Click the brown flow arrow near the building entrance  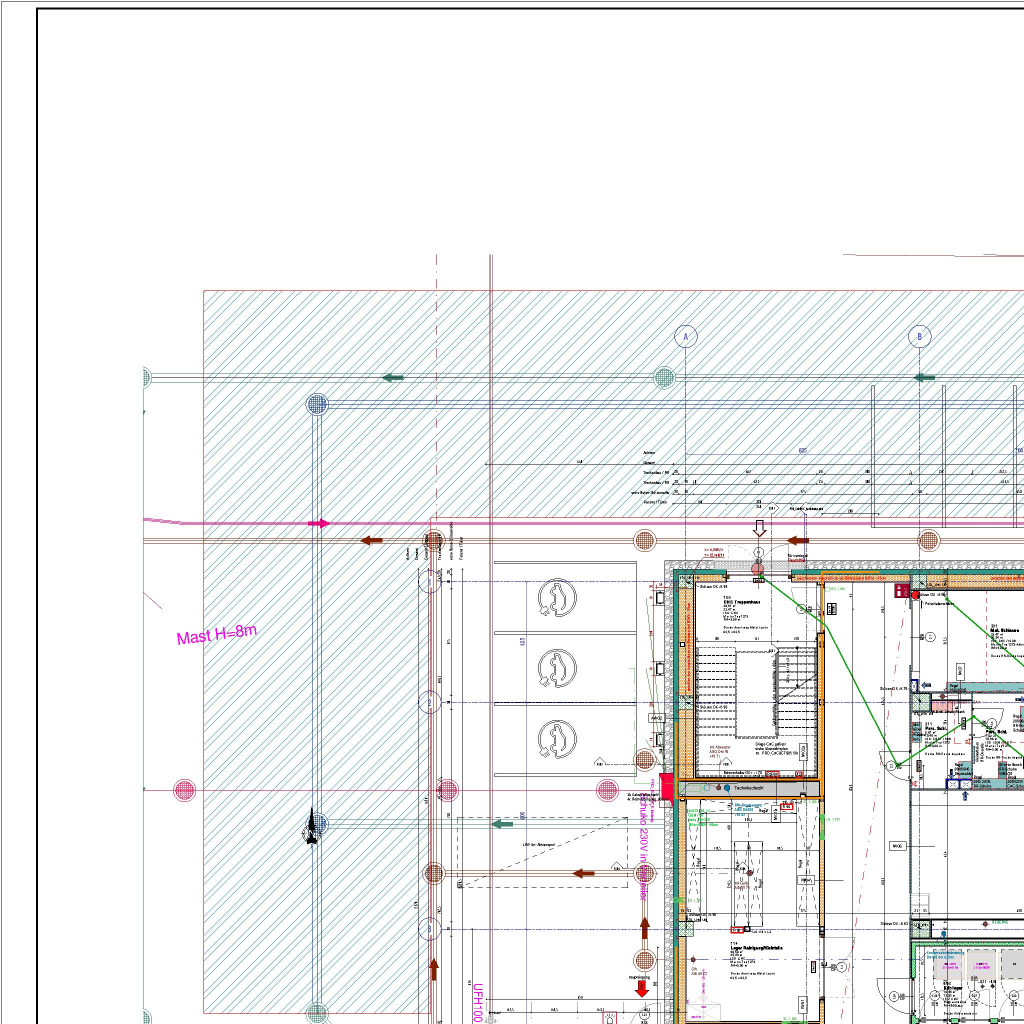tap(797, 541)
